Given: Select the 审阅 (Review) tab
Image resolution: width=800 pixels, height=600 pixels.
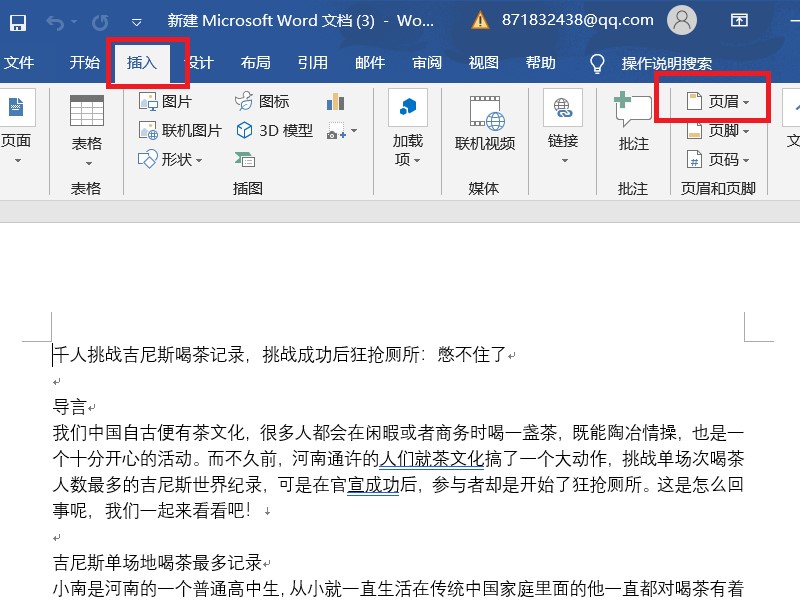Looking at the screenshot, I should click(x=425, y=62).
